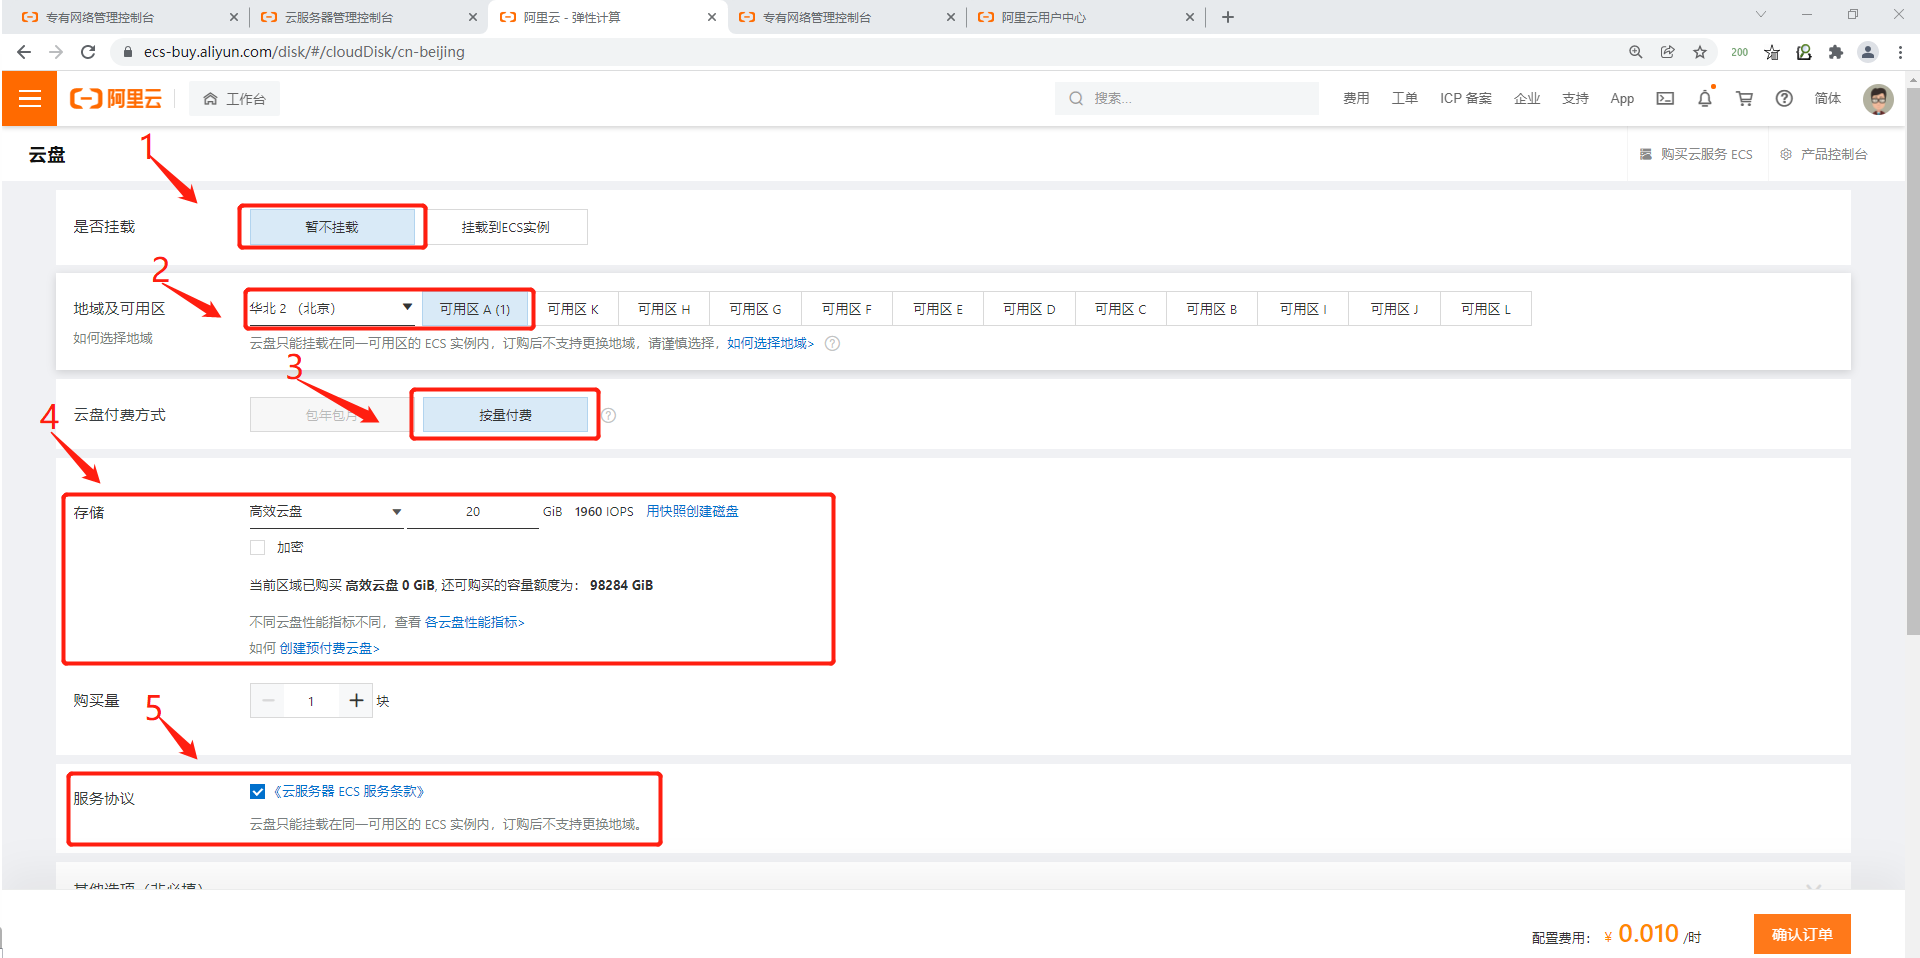Open the 用快照创建磁盘 link

tap(692, 511)
